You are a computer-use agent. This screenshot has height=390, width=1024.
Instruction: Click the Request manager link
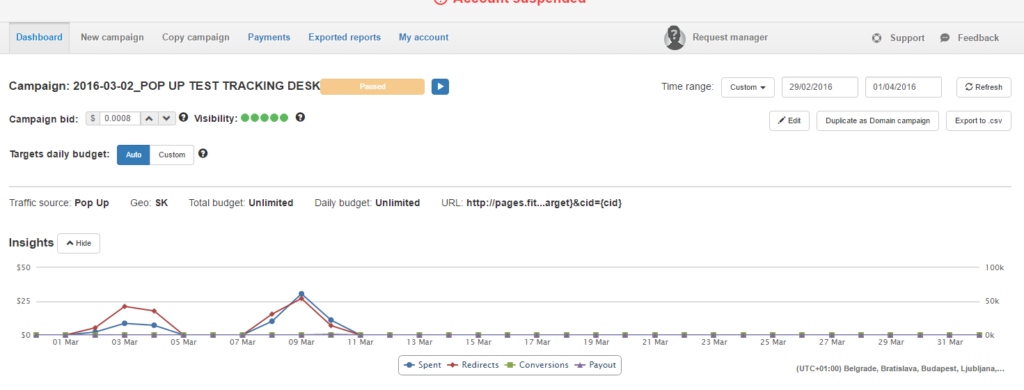coord(730,37)
